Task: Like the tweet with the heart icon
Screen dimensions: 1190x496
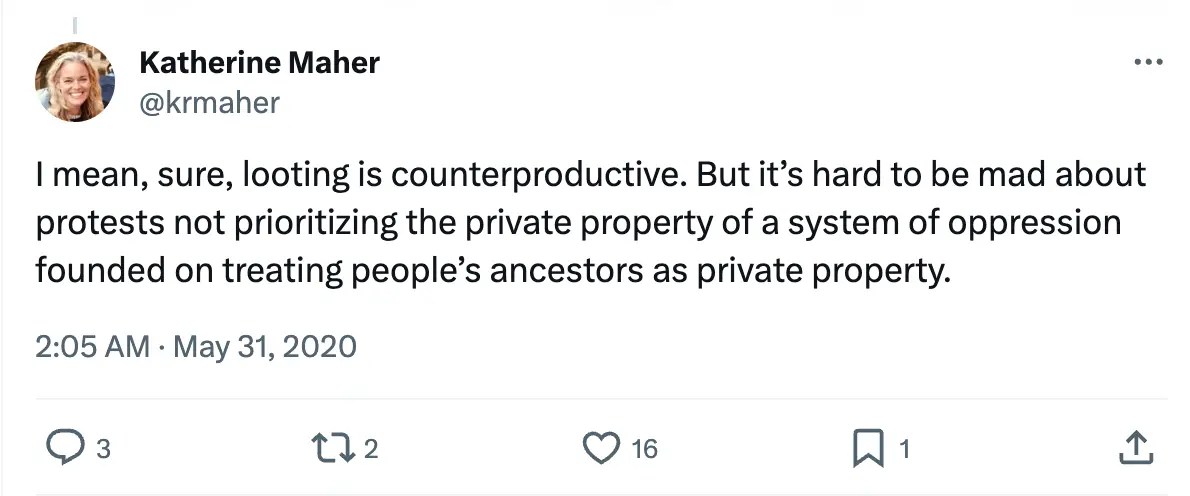Action: coord(600,449)
